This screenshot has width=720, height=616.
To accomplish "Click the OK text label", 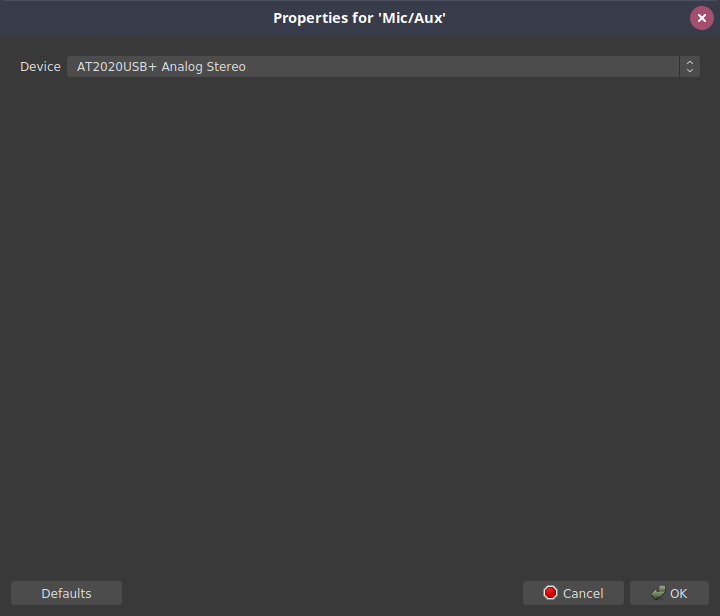I will (679, 594).
